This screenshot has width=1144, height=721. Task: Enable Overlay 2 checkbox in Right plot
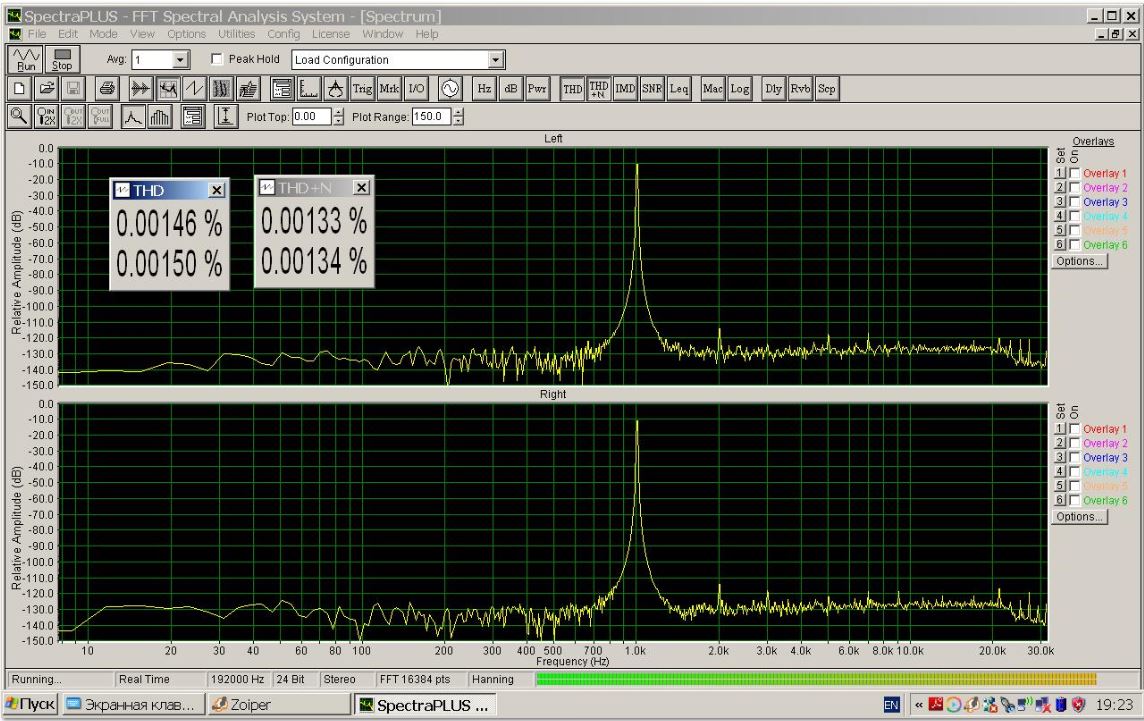[1075, 444]
